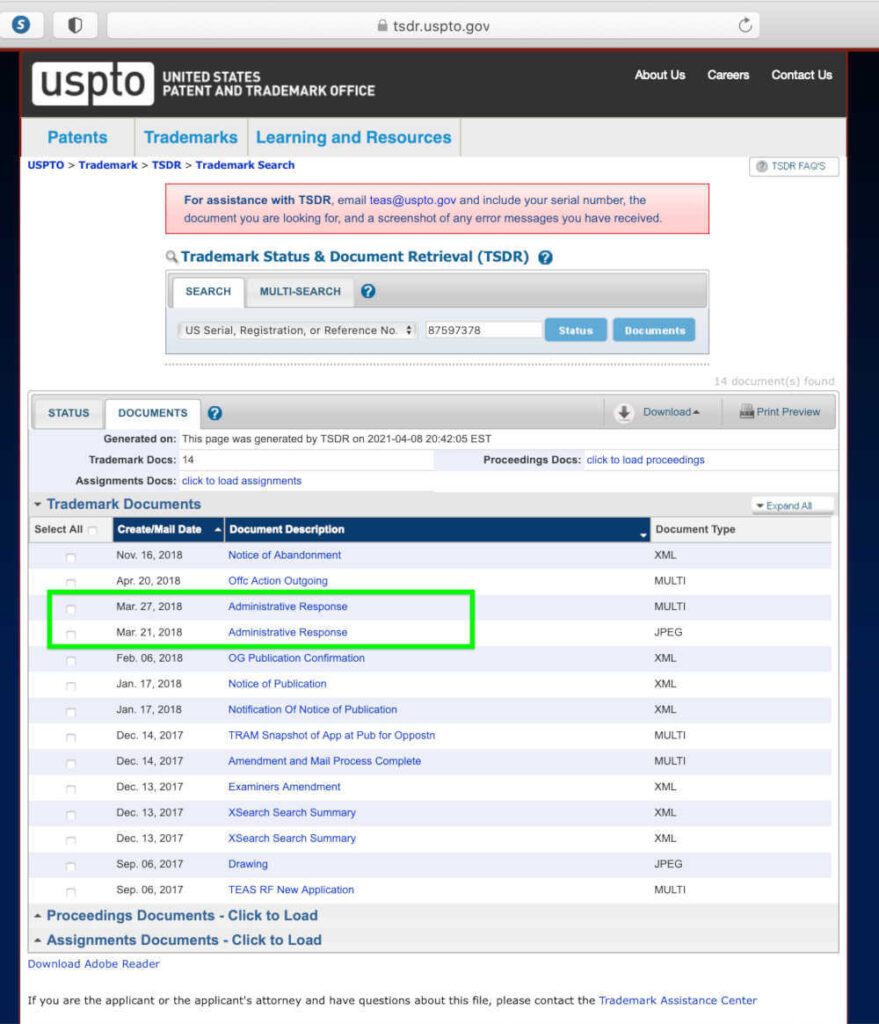879x1024 pixels.
Task: Tick the Select All checkbox
Action: click(92, 530)
